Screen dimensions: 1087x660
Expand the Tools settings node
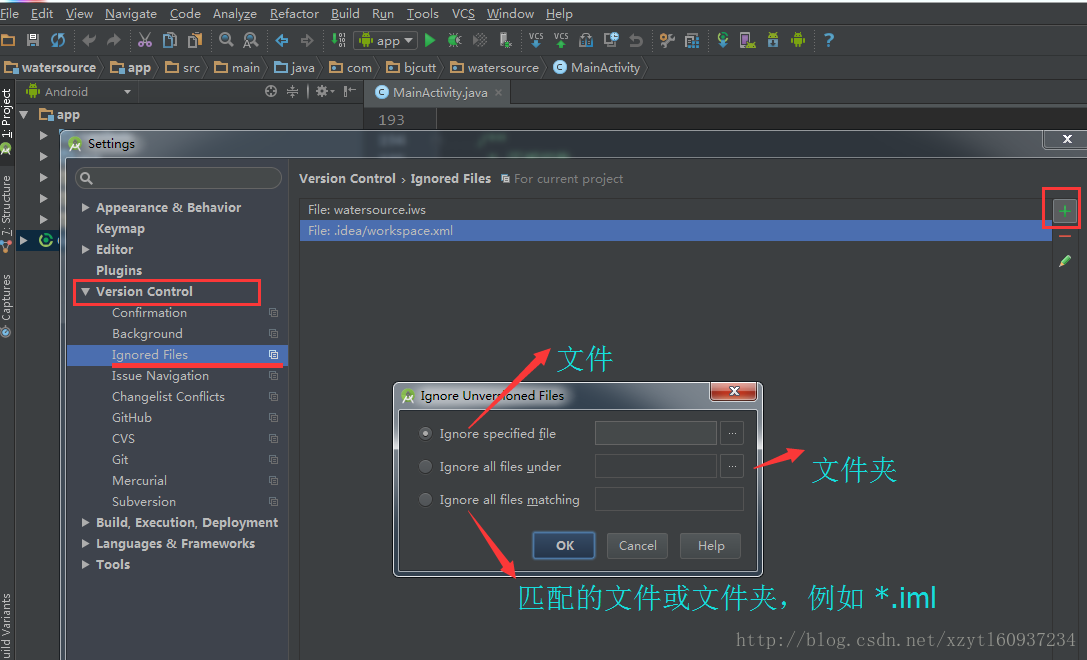[85, 564]
